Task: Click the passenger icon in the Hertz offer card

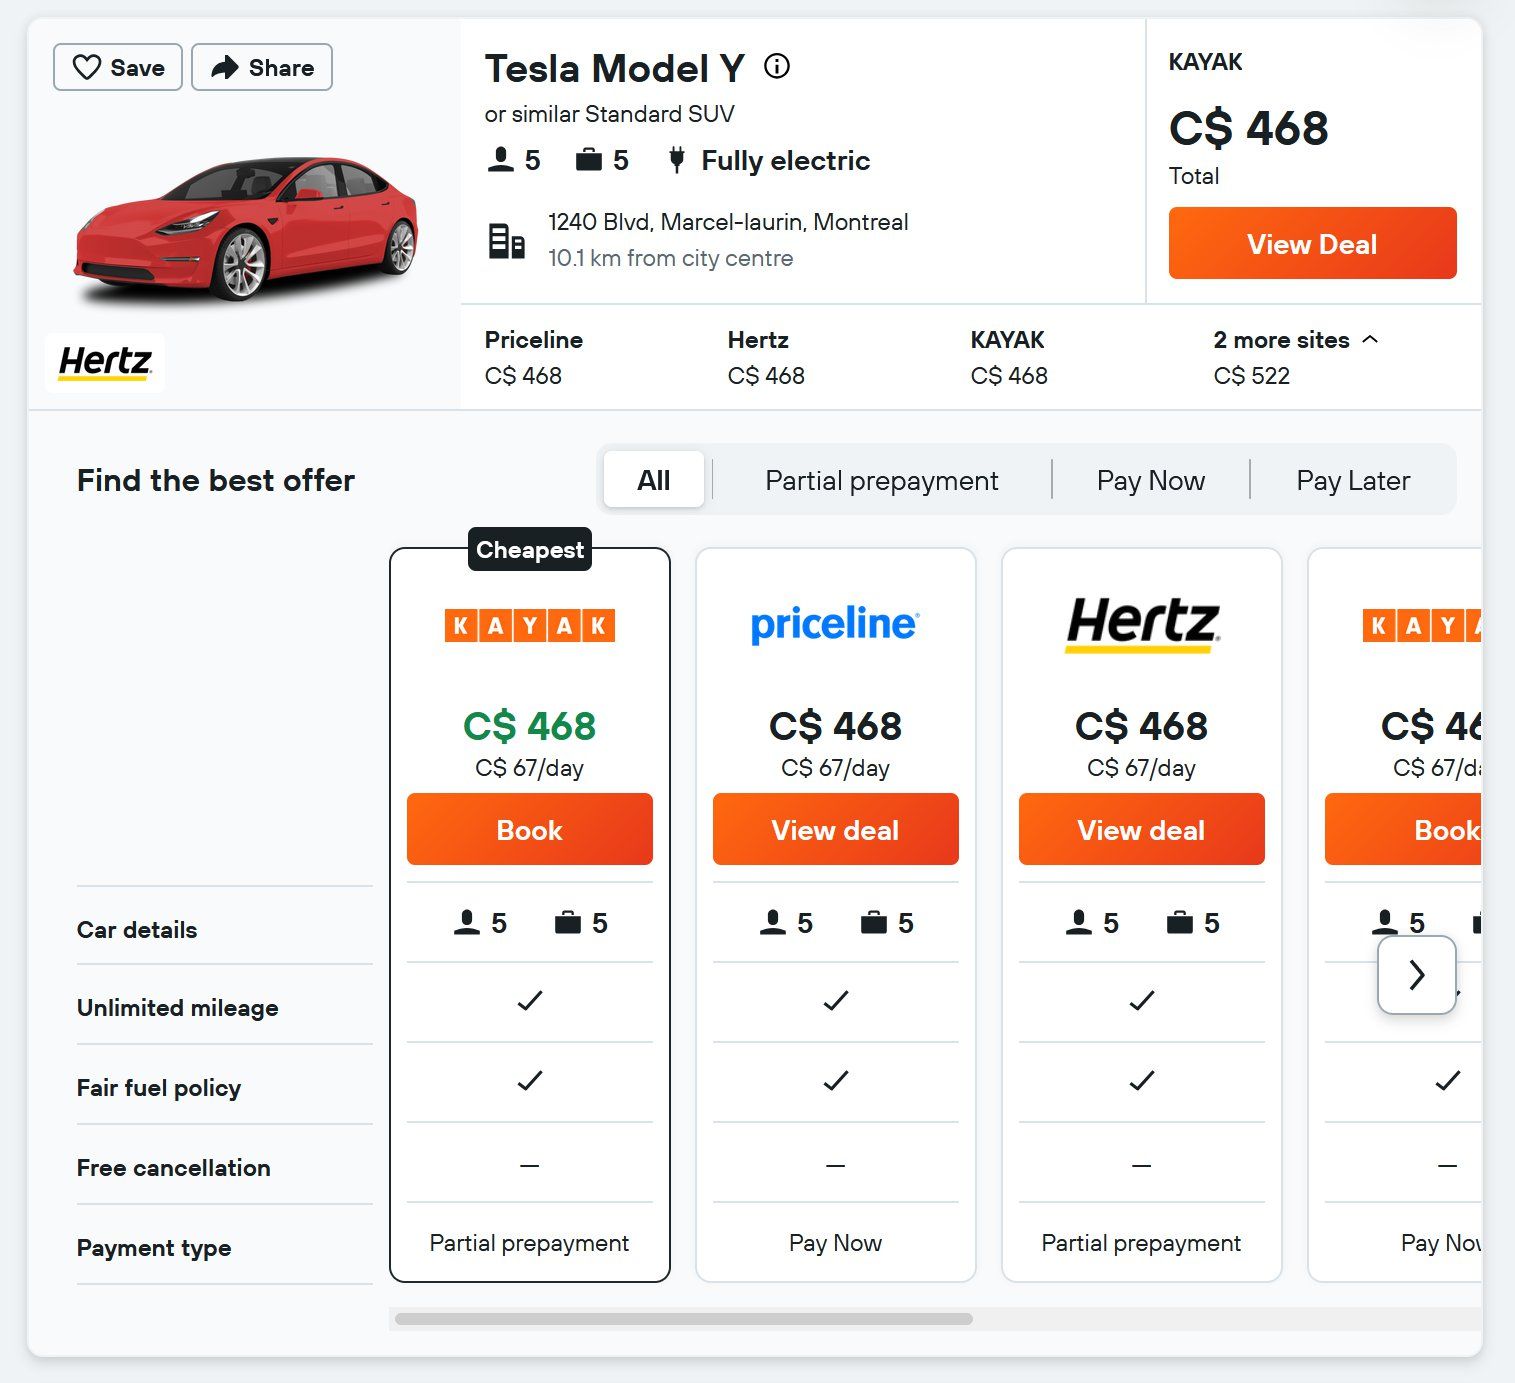Action: point(1078,922)
